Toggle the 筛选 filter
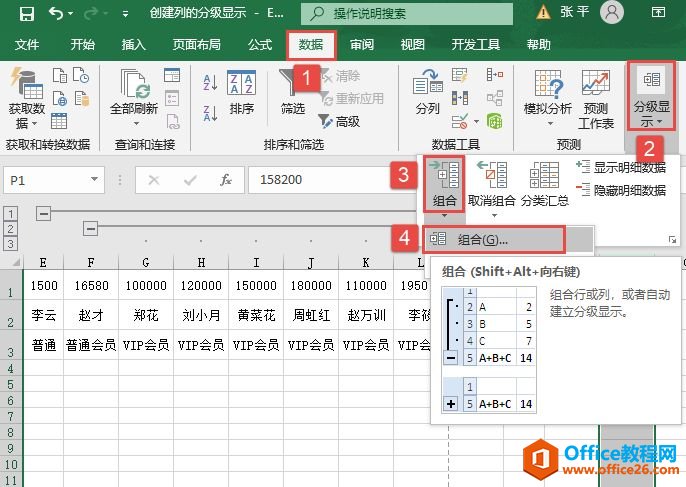Screen dimensions: 686x487 (x=293, y=92)
